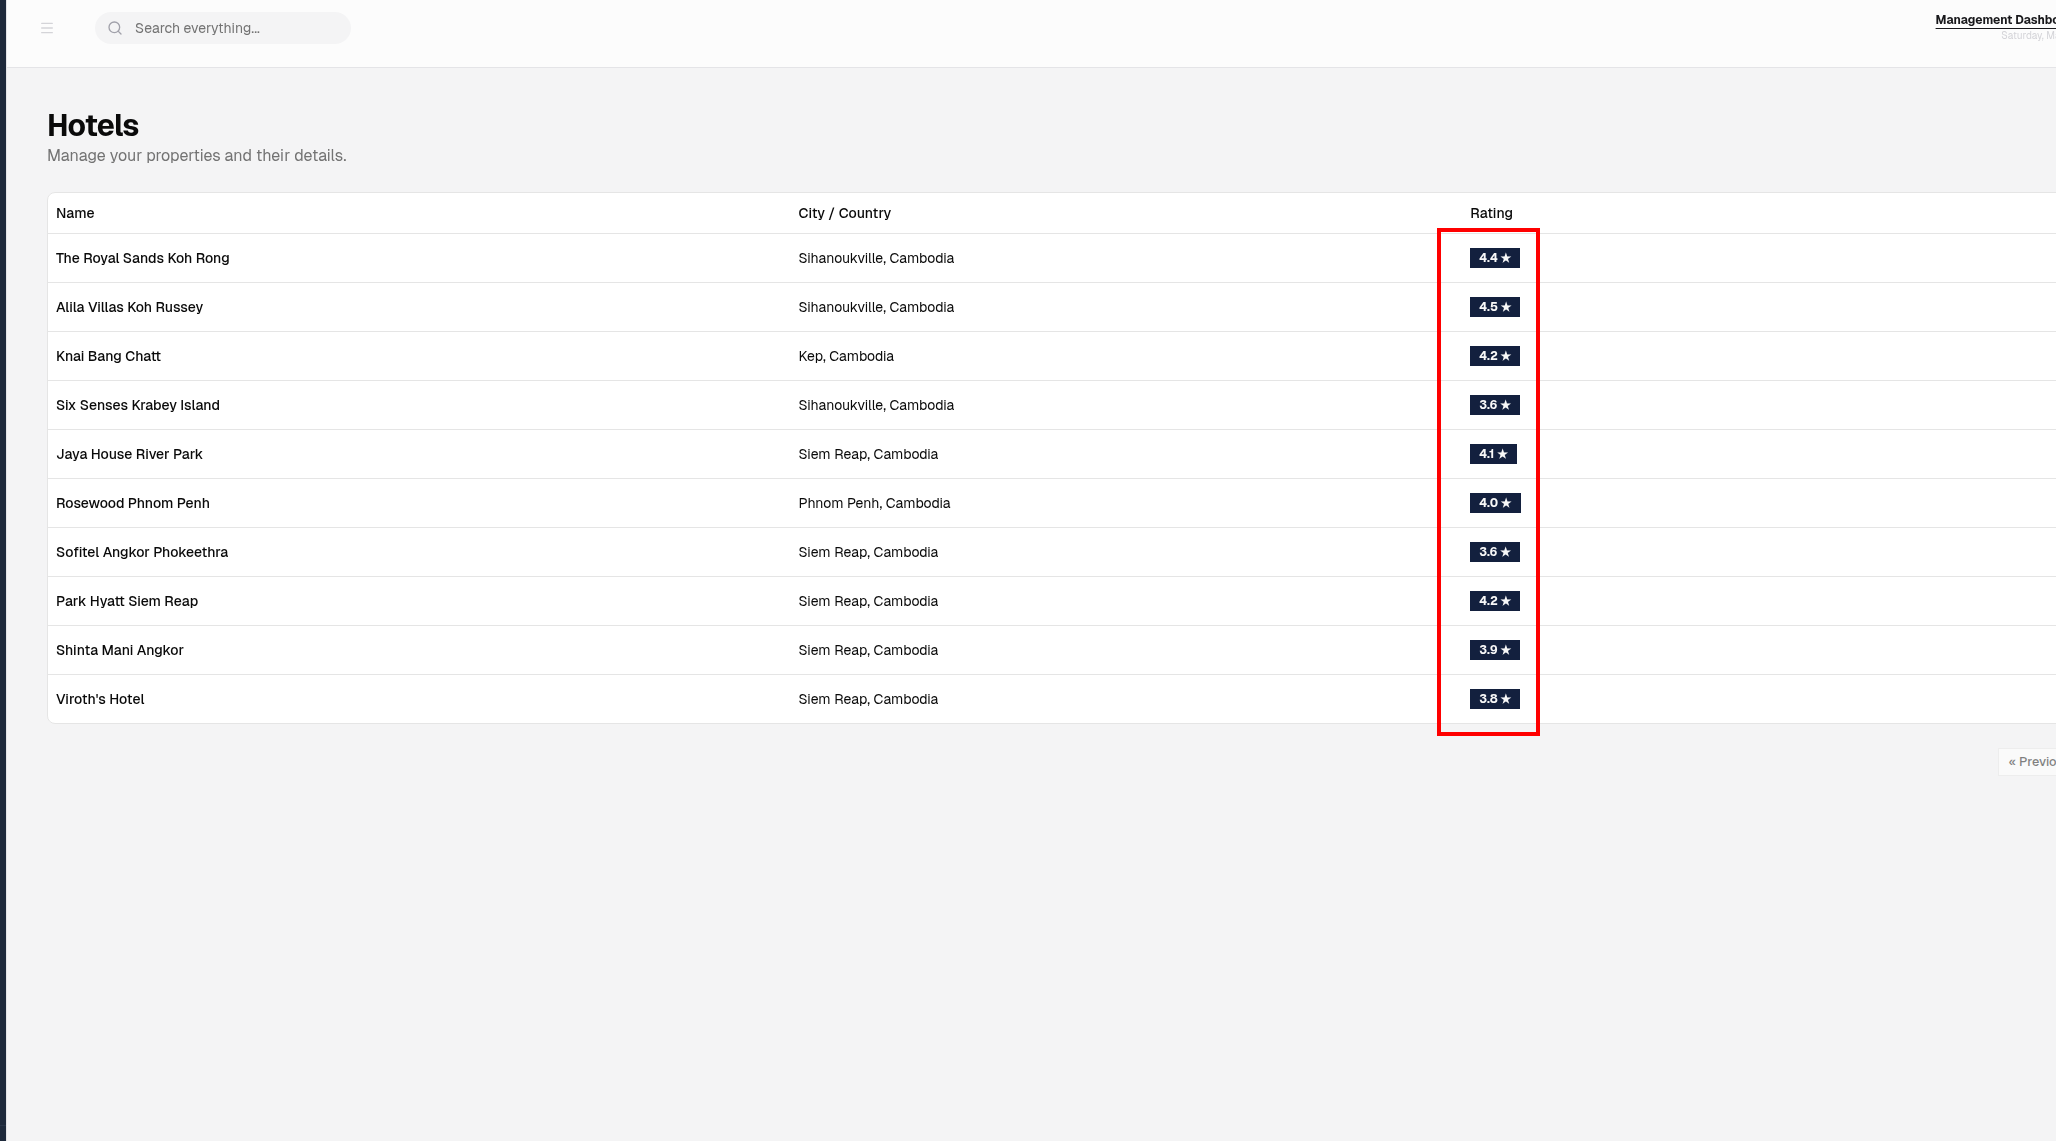
Task: Click the 4.1 star rating badge
Action: 1493,454
